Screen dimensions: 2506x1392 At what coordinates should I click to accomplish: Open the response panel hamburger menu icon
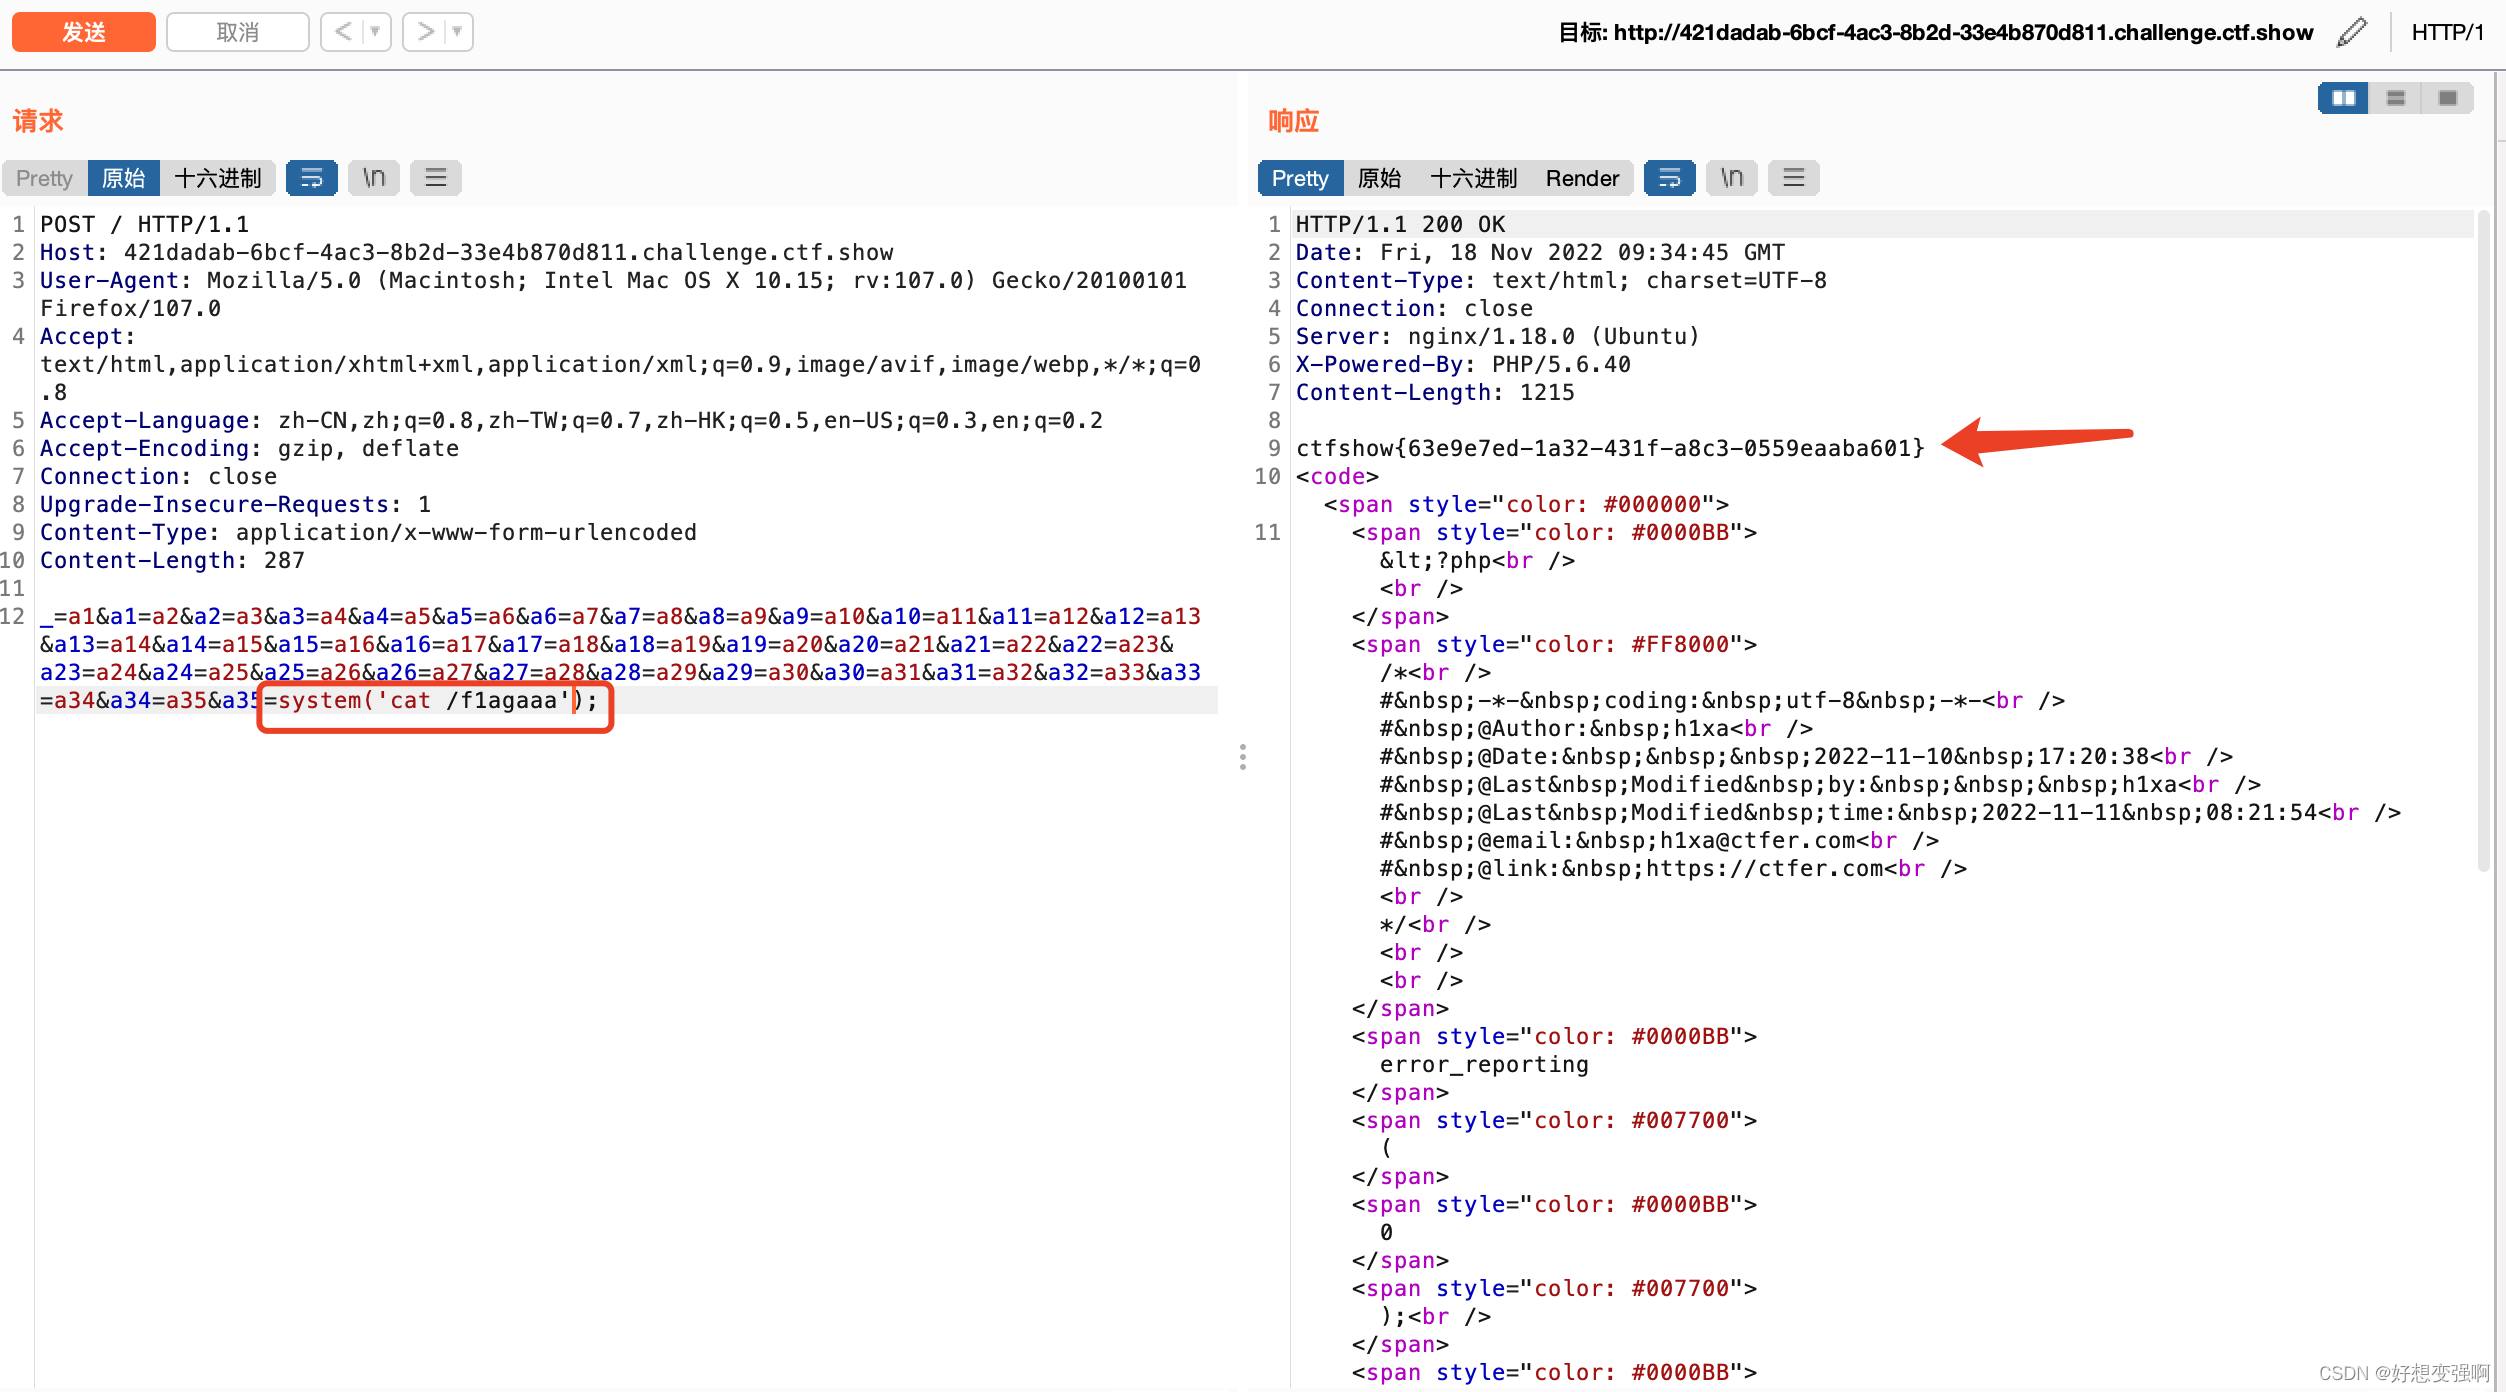1794,178
